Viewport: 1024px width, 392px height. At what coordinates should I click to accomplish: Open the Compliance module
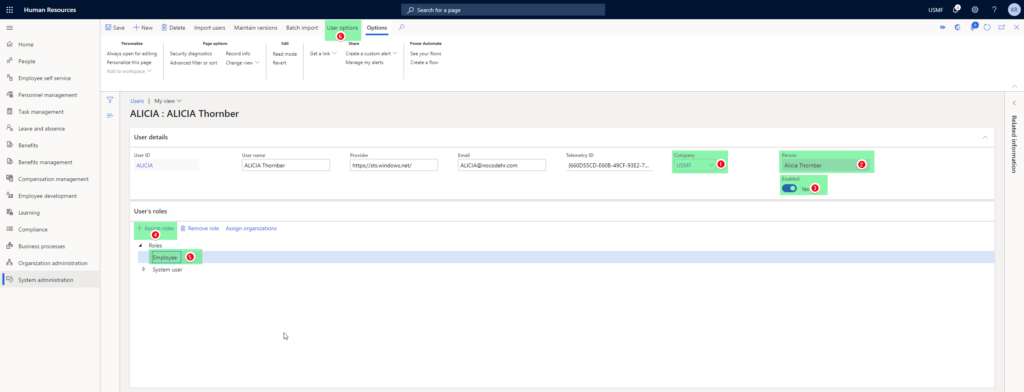coord(32,229)
